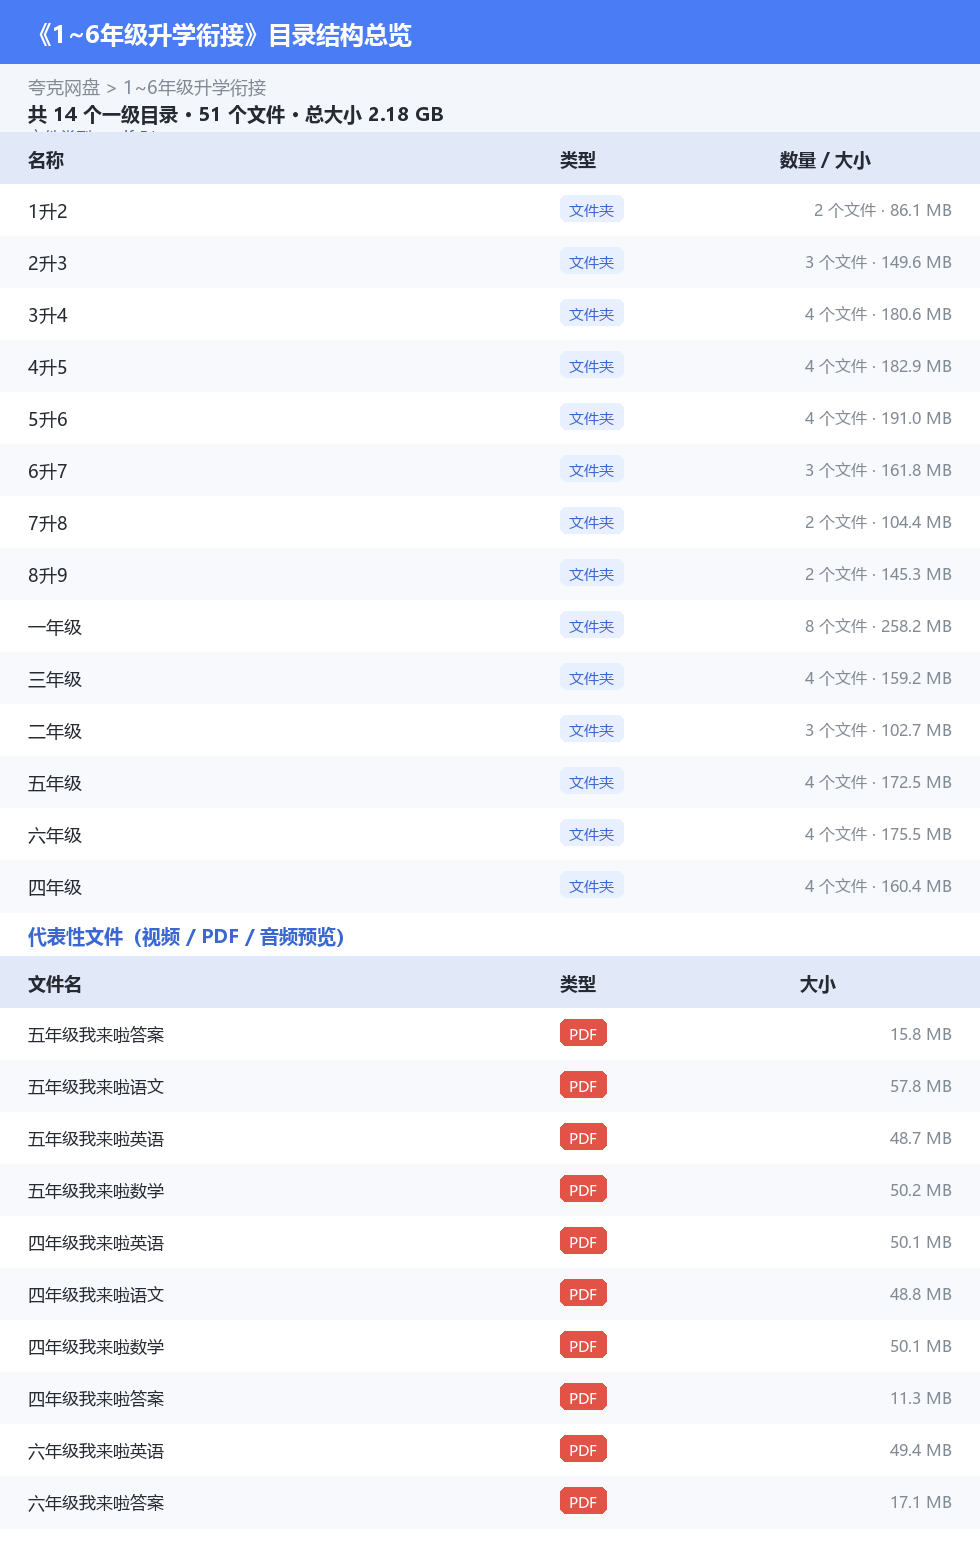This screenshot has height=1560, width=980.
Task: Click the 文件夹 tag in the 1升2 row
Action: (592, 209)
